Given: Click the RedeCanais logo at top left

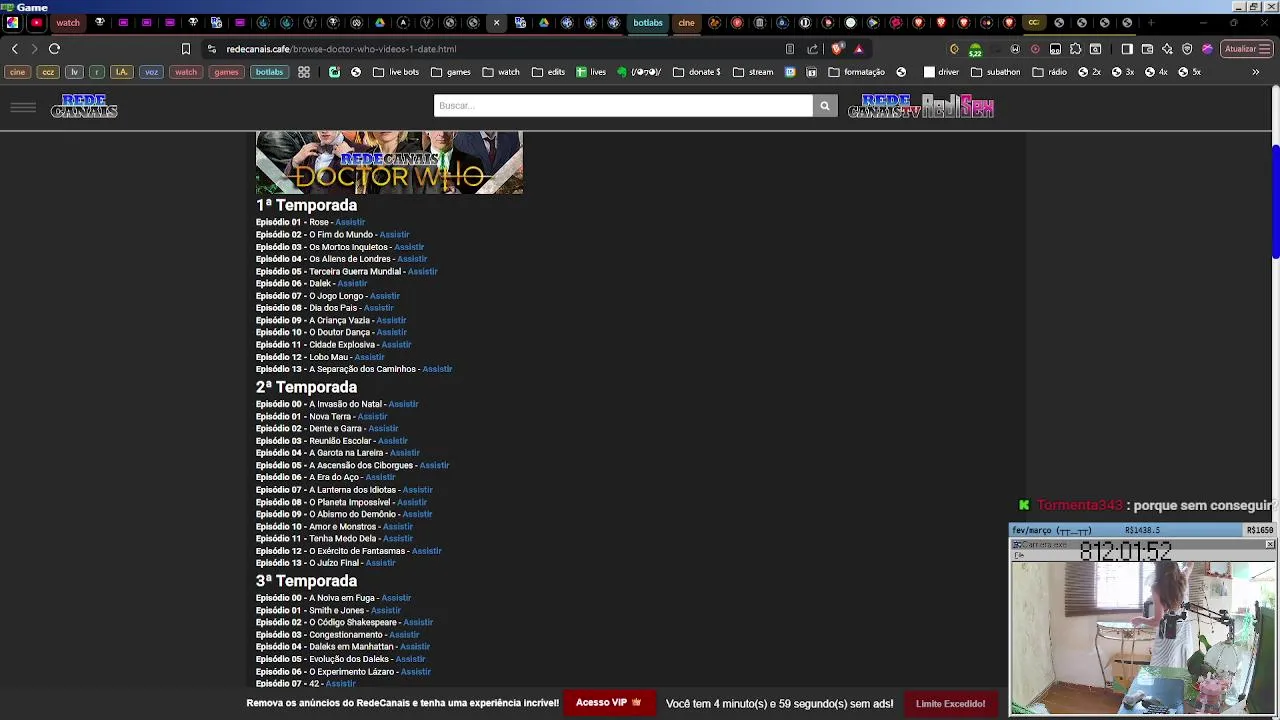Looking at the screenshot, I should pyautogui.click(x=84, y=106).
